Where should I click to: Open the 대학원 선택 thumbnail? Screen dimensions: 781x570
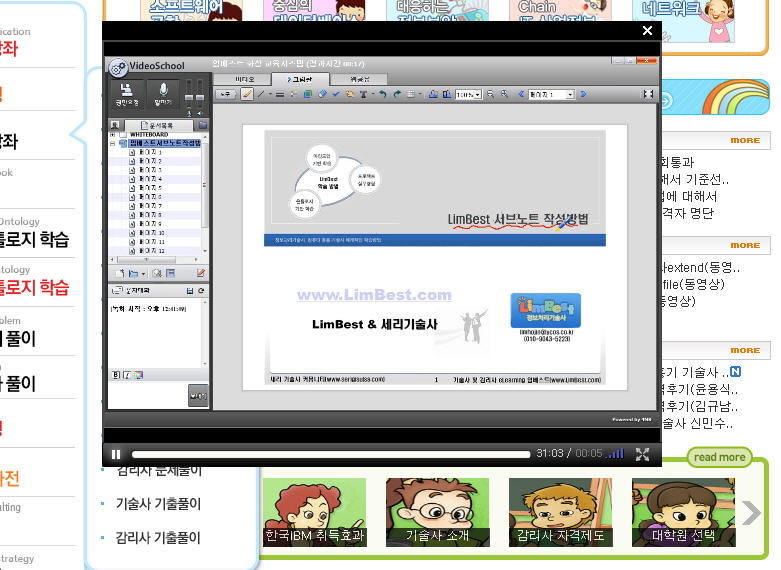point(683,512)
